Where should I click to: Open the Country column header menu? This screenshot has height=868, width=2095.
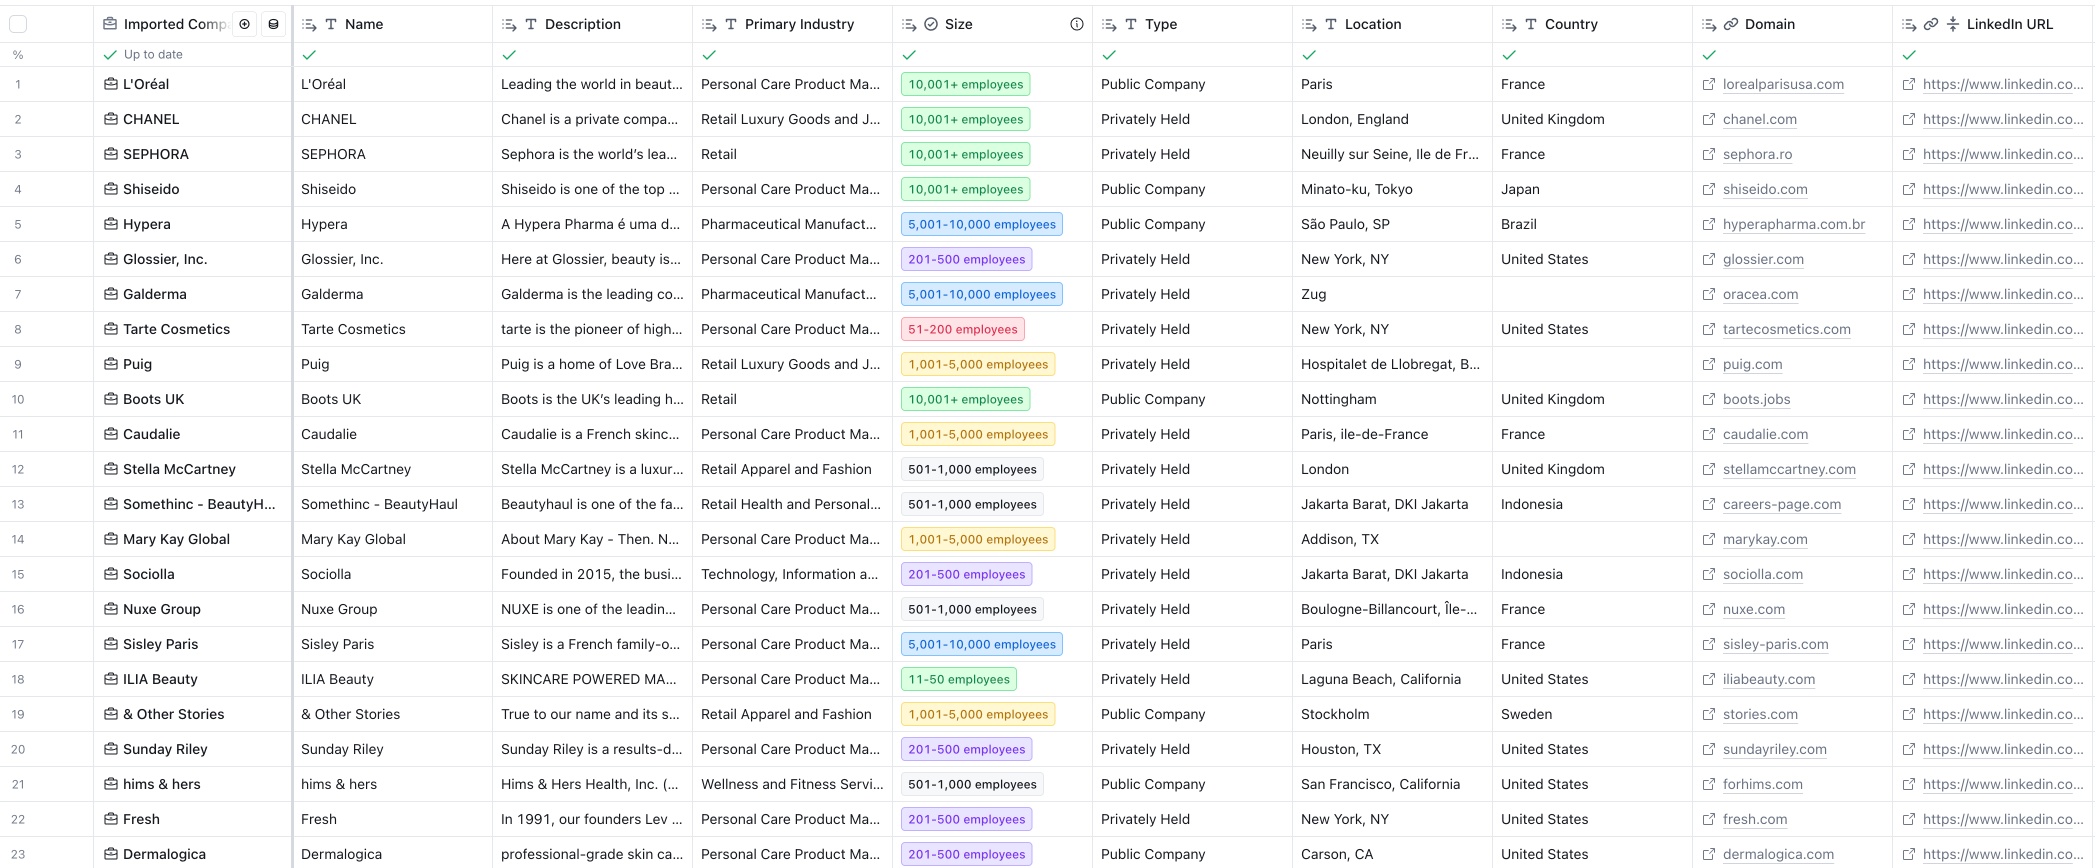point(1592,24)
